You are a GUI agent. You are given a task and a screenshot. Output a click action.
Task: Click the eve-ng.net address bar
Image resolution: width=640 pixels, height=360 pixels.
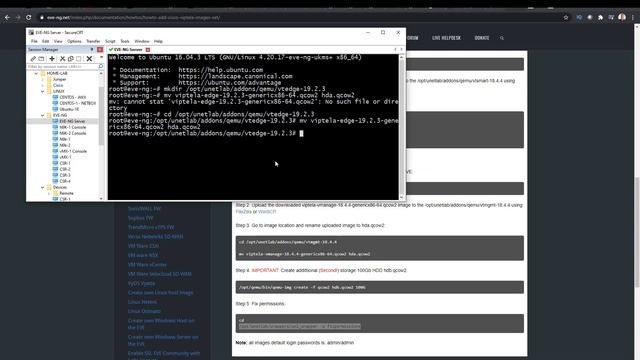tap(302, 18)
